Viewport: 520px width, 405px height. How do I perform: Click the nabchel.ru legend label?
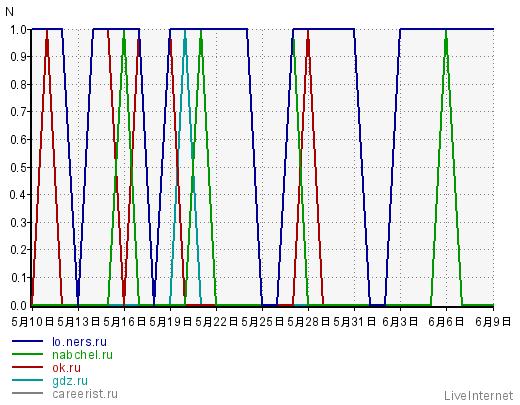pyautogui.click(x=82, y=355)
